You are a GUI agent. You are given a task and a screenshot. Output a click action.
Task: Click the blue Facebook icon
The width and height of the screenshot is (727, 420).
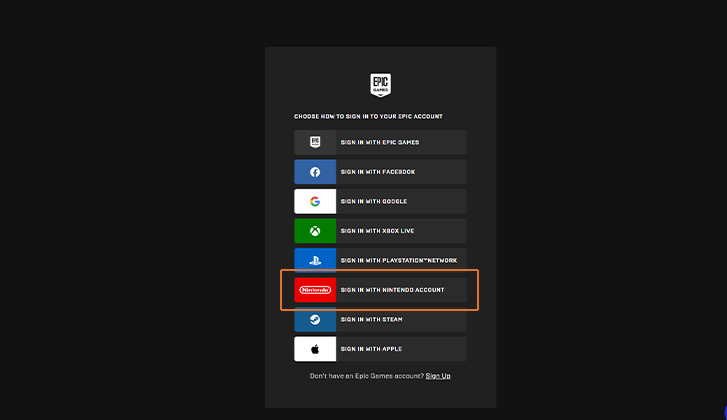(315, 172)
